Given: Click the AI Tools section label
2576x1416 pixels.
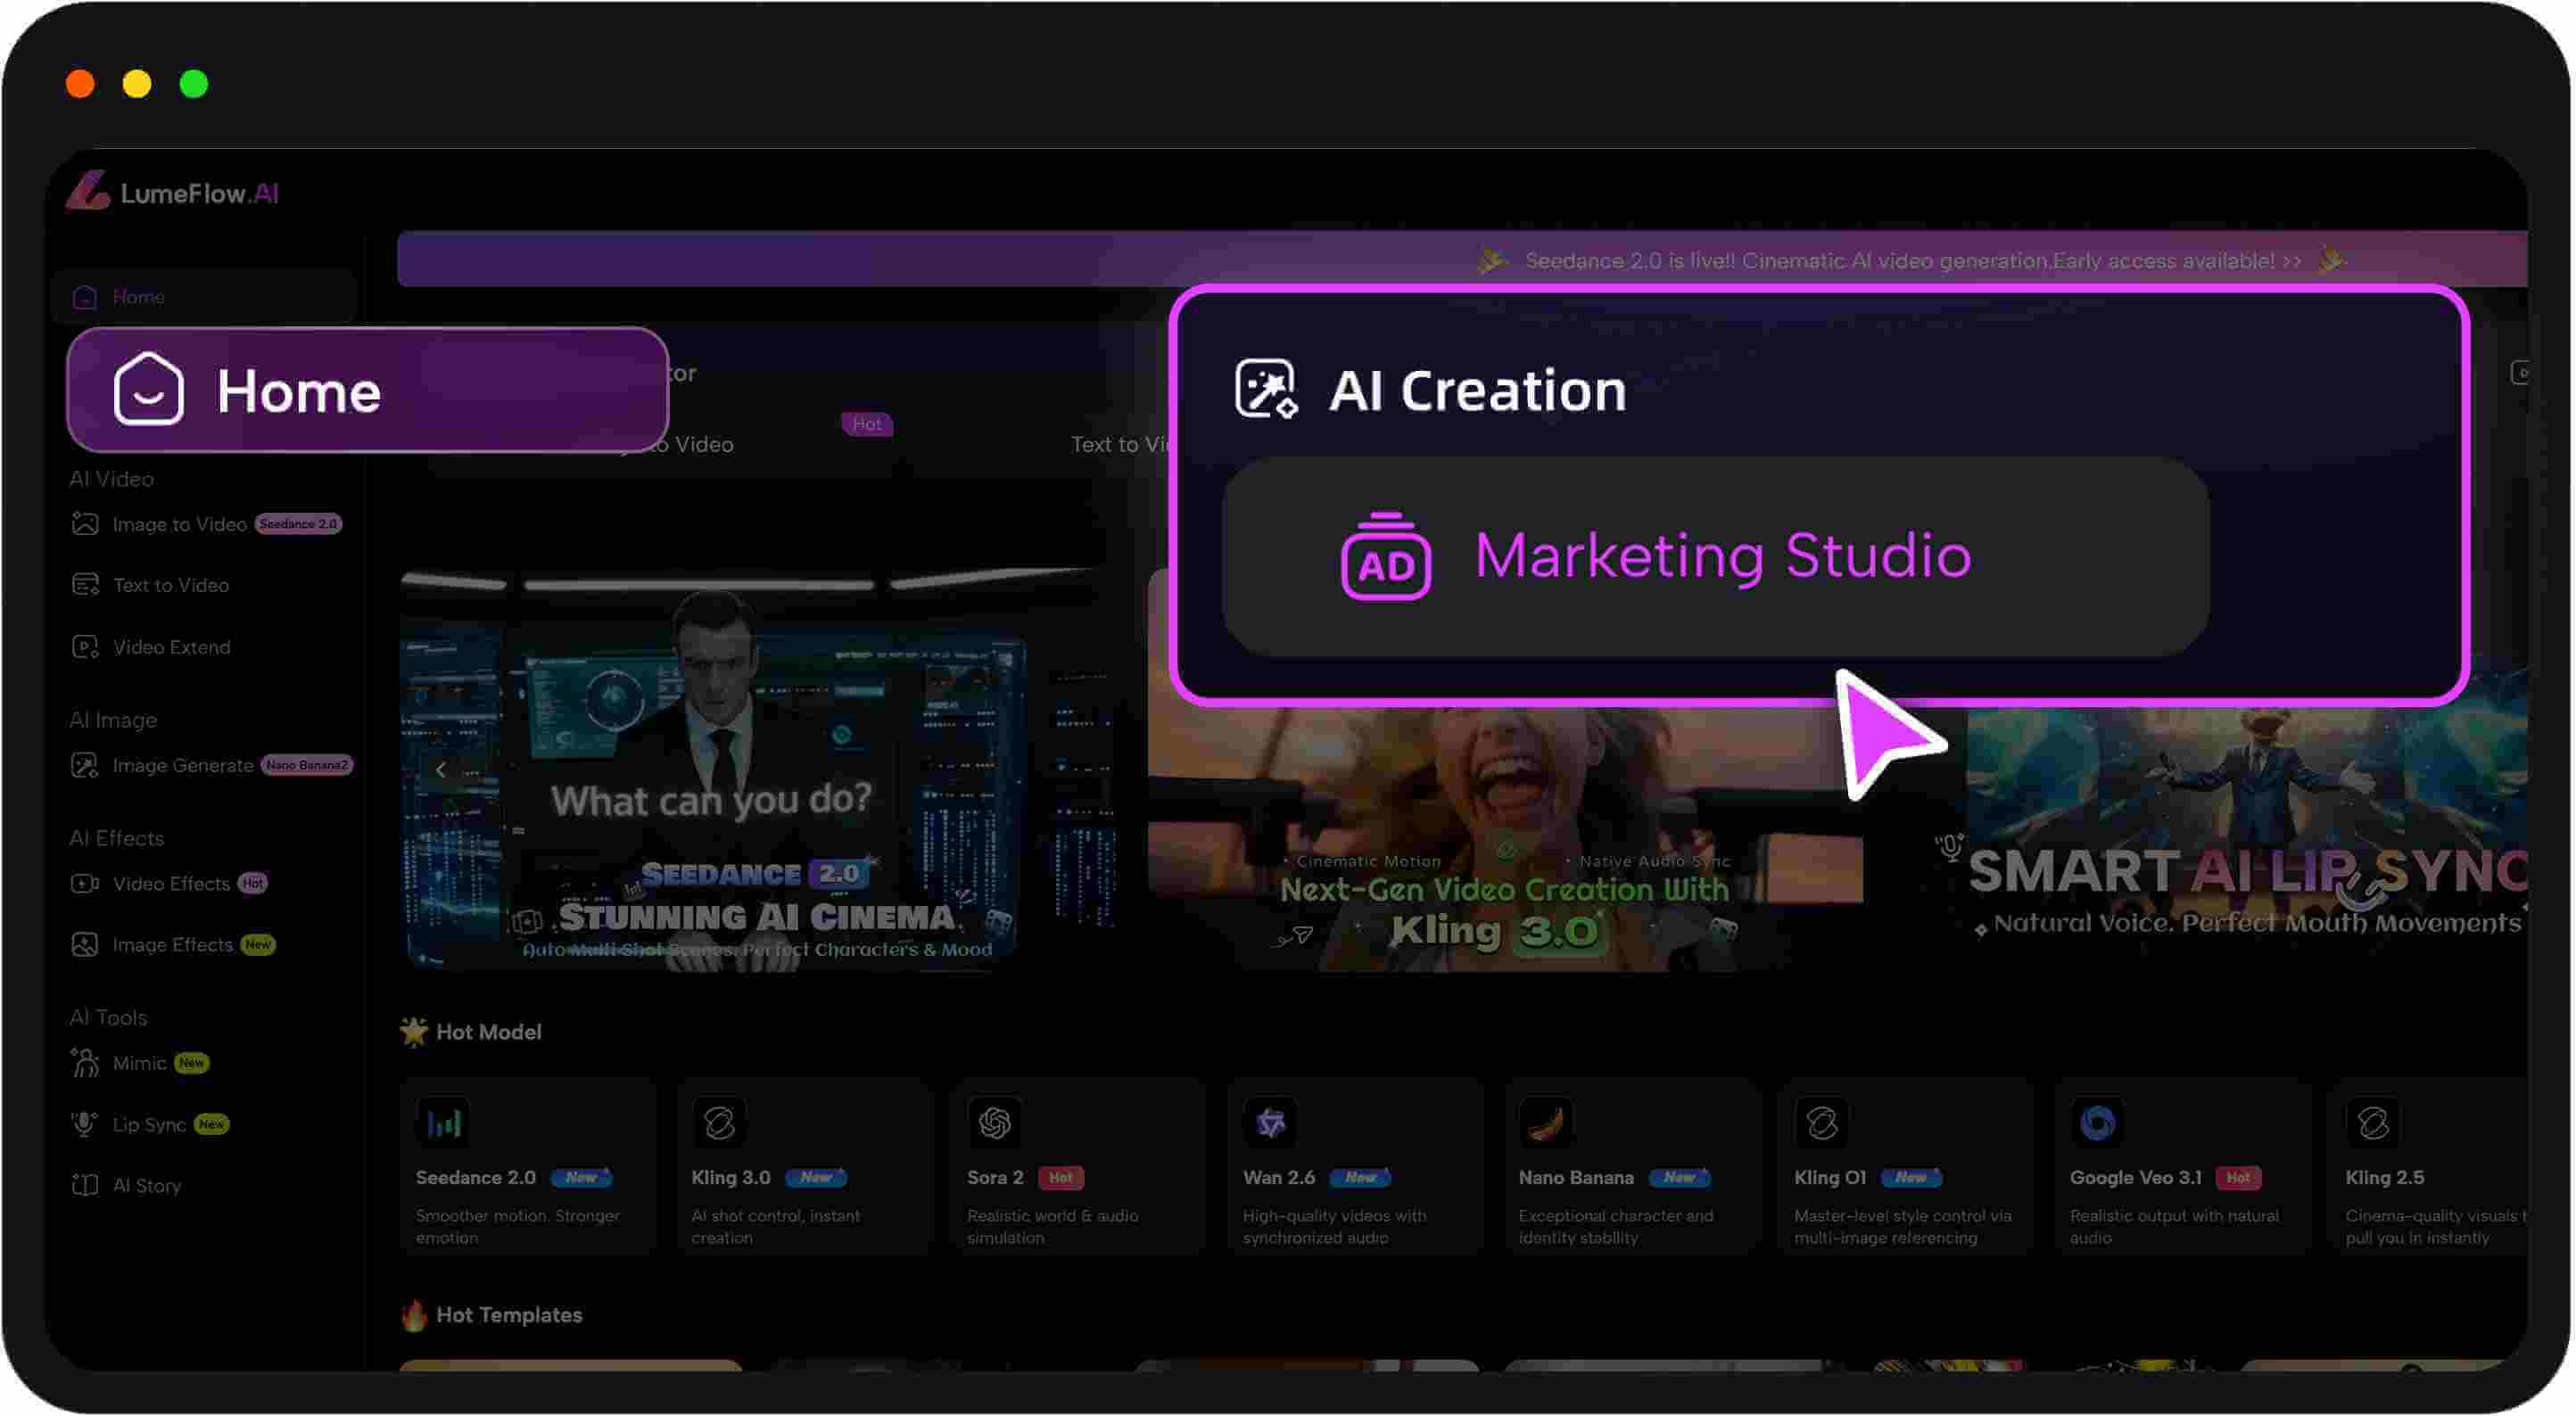Looking at the screenshot, I should (x=108, y=1018).
